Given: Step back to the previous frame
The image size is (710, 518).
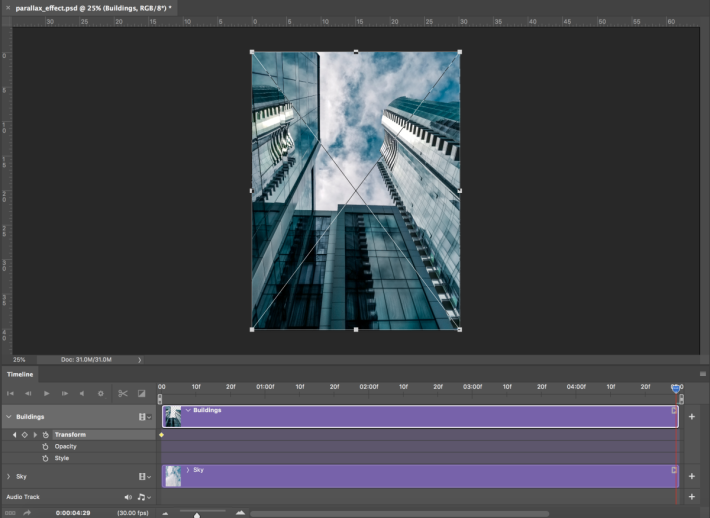Looking at the screenshot, I should click(28, 393).
